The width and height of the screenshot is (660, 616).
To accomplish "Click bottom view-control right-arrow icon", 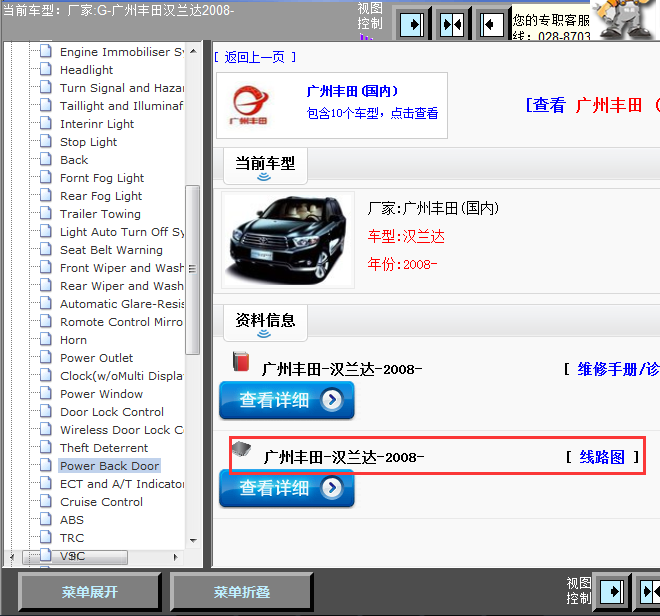I will pyautogui.click(x=612, y=592).
